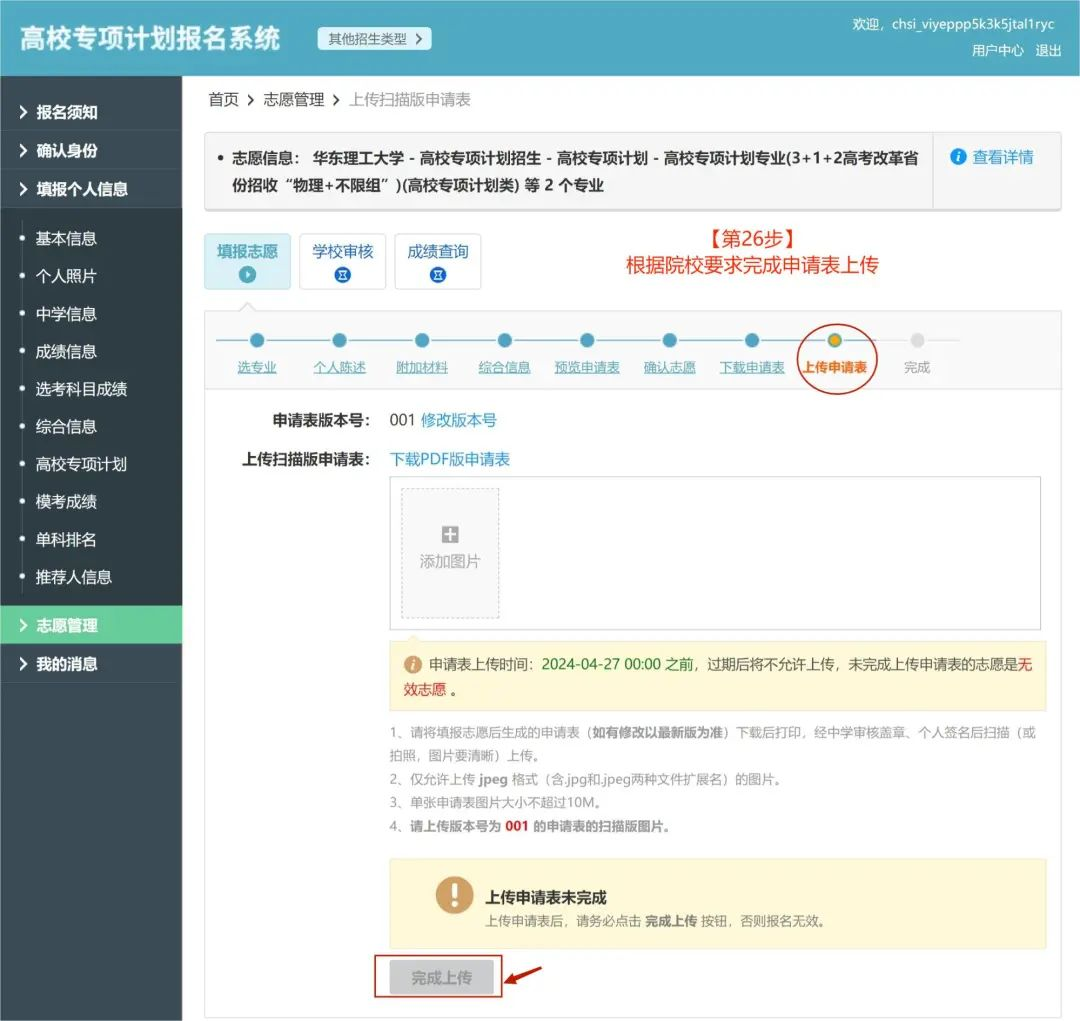Click the 添加图片 upload area

coord(448,553)
